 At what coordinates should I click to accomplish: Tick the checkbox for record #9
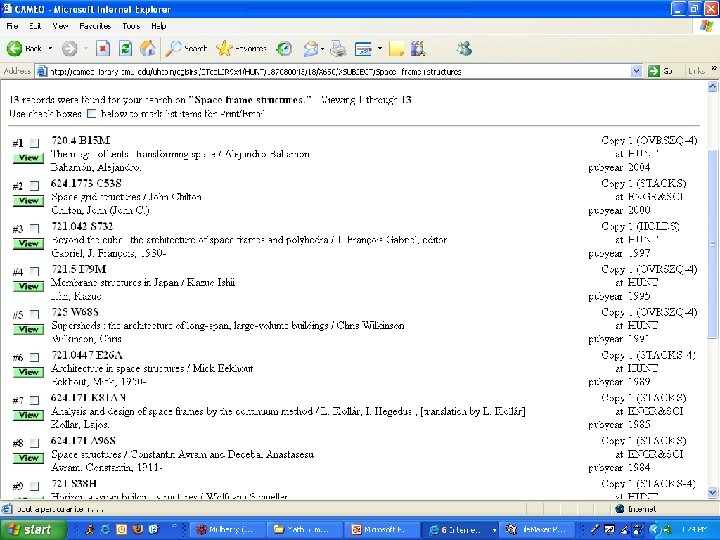[34, 486]
